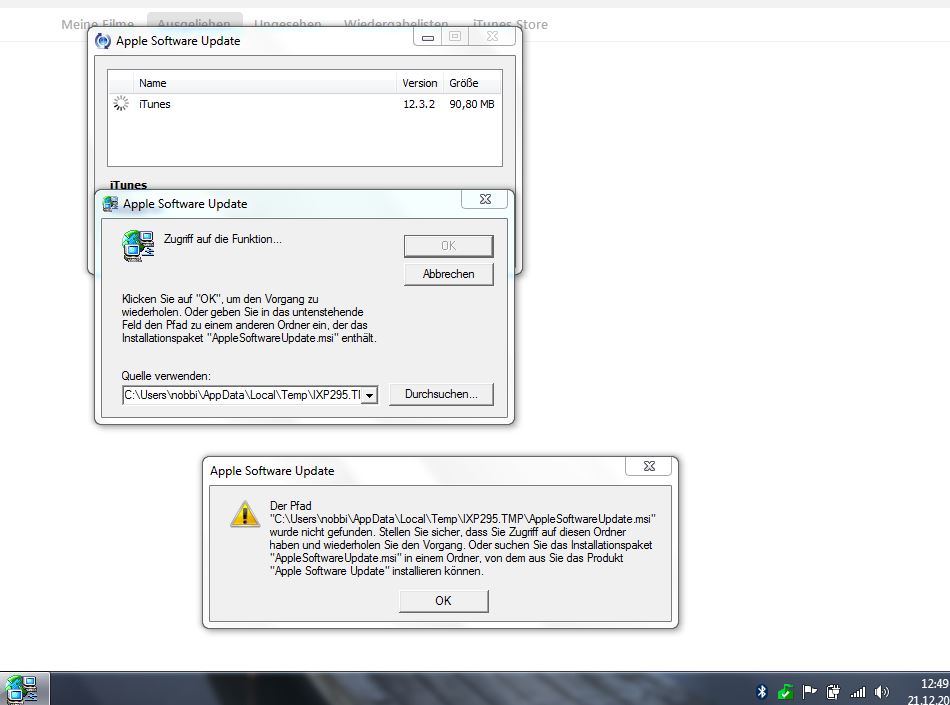Click the size value '90,80 MB'
Image resolution: width=950 pixels, height=705 pixels.
pos(472,104)
